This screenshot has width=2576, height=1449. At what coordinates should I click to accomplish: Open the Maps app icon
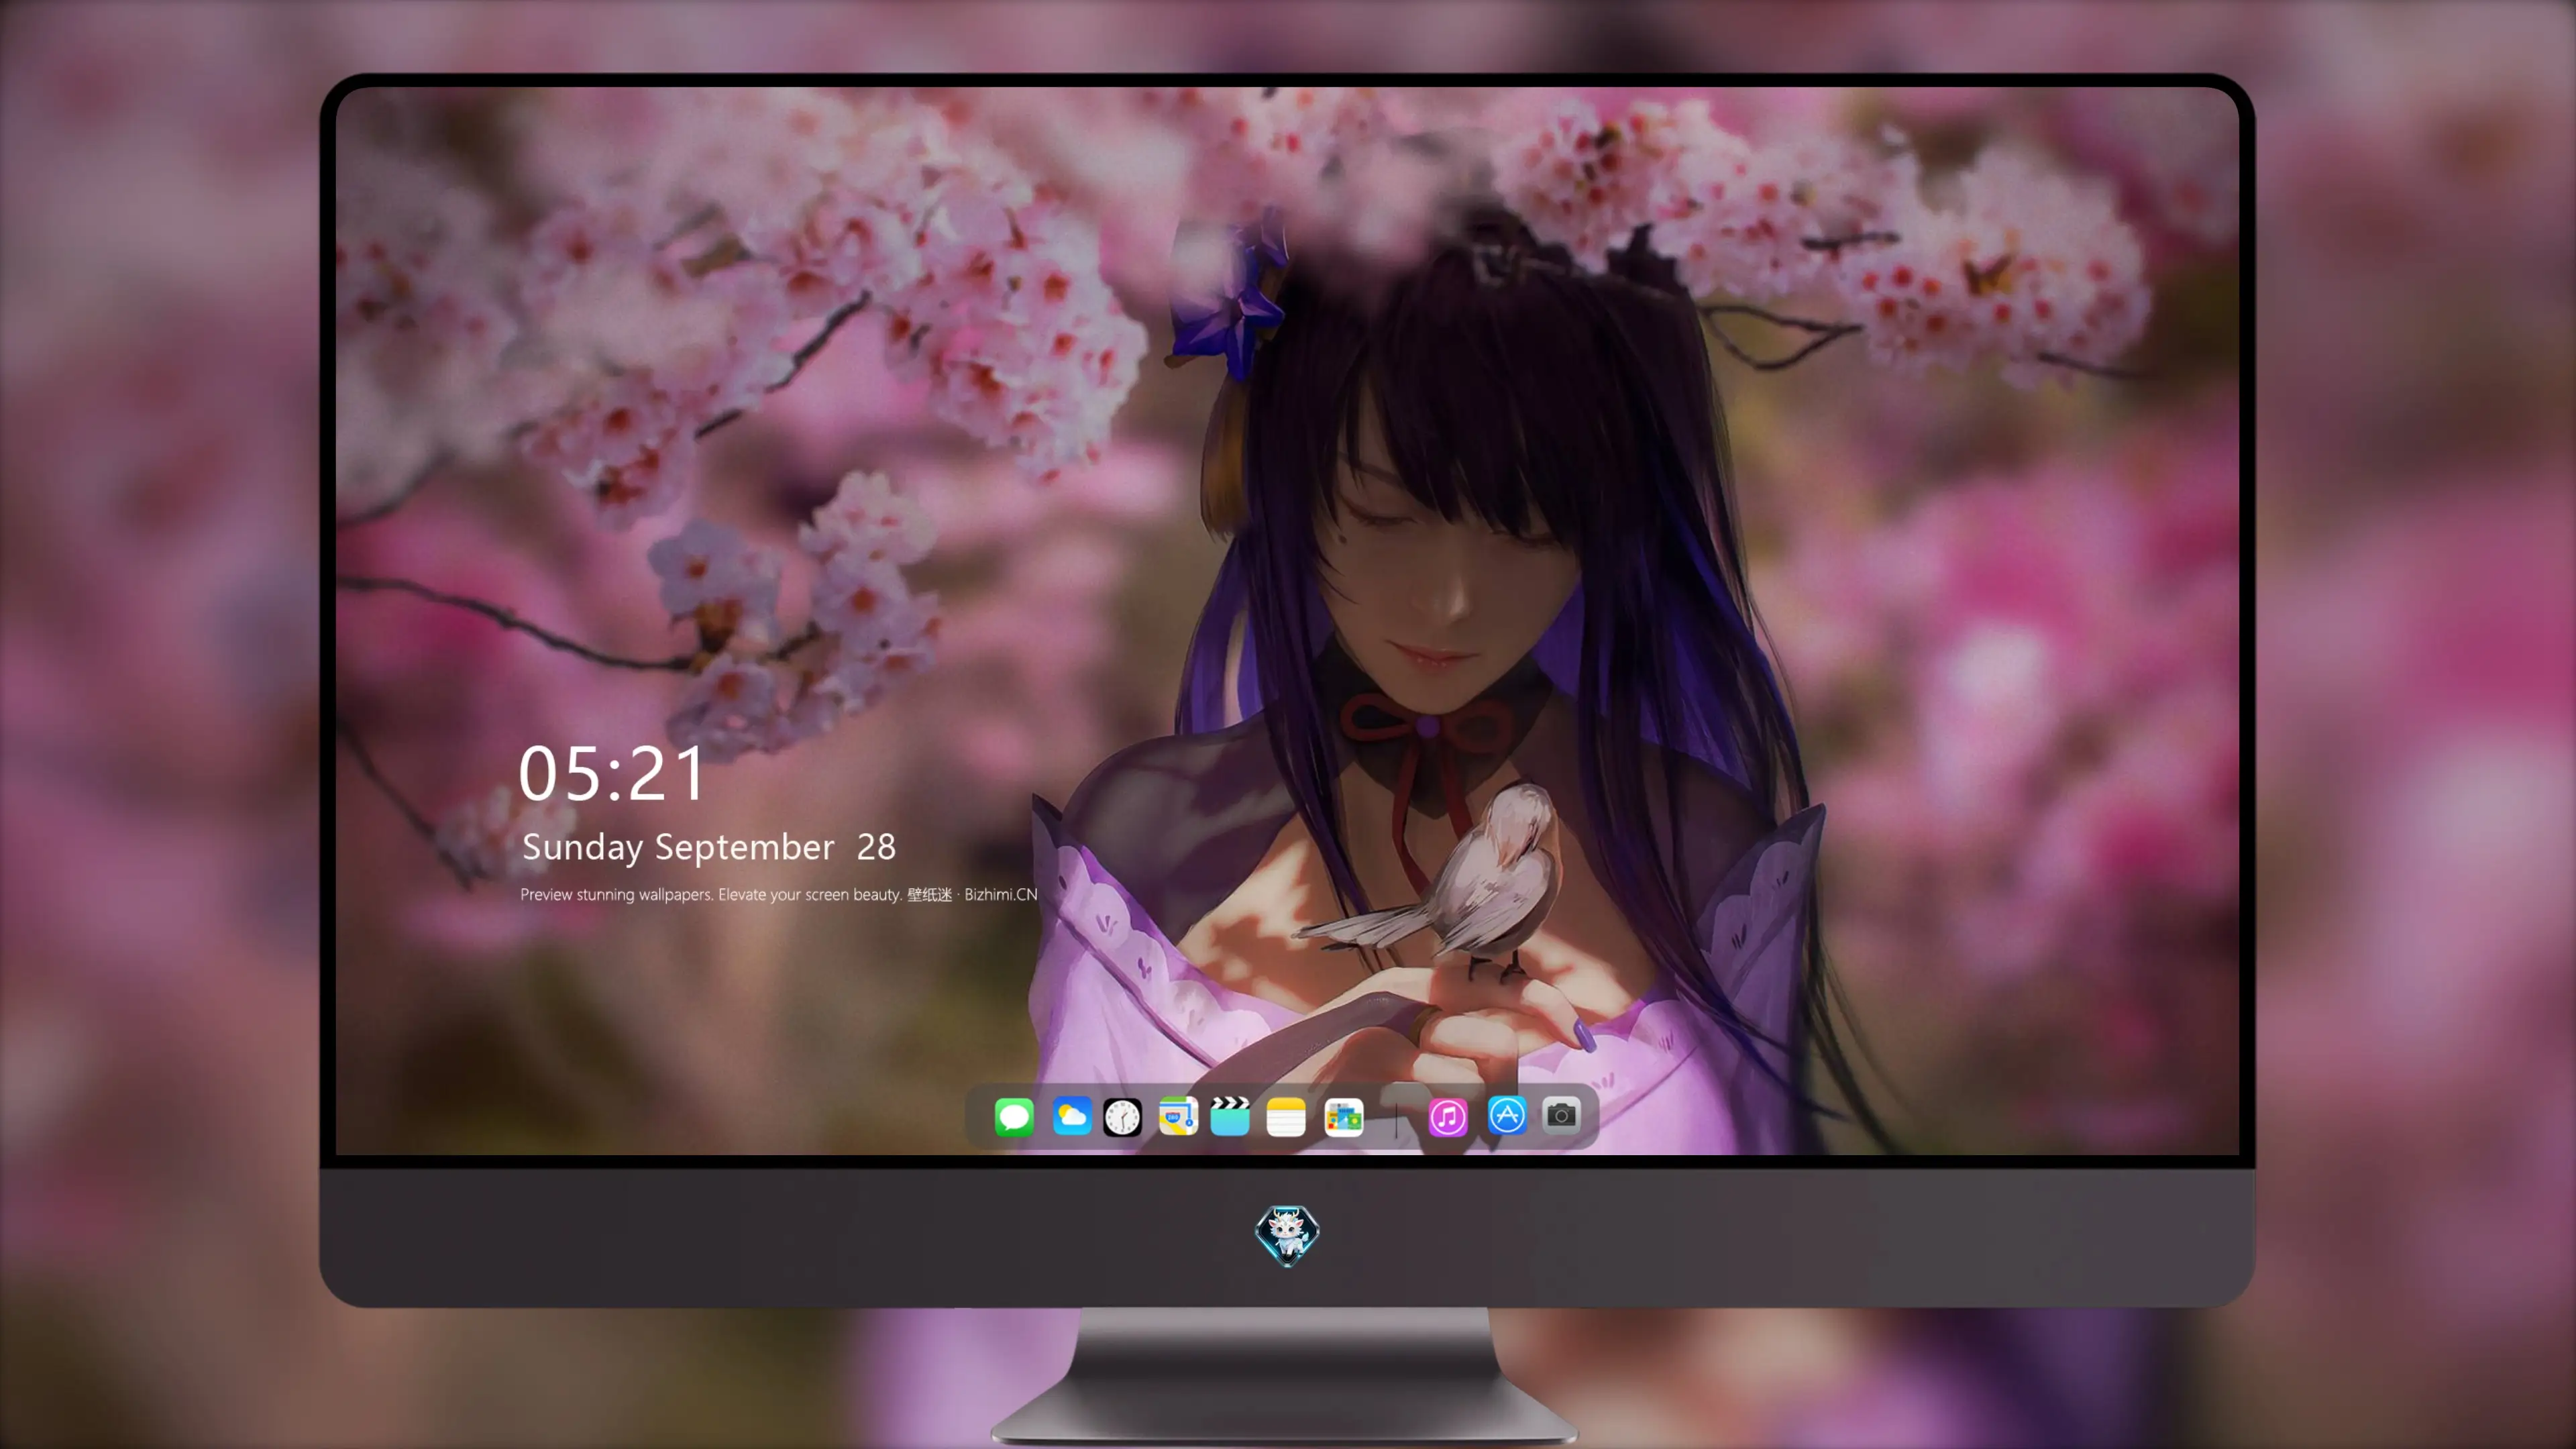pos(1178,1116)
